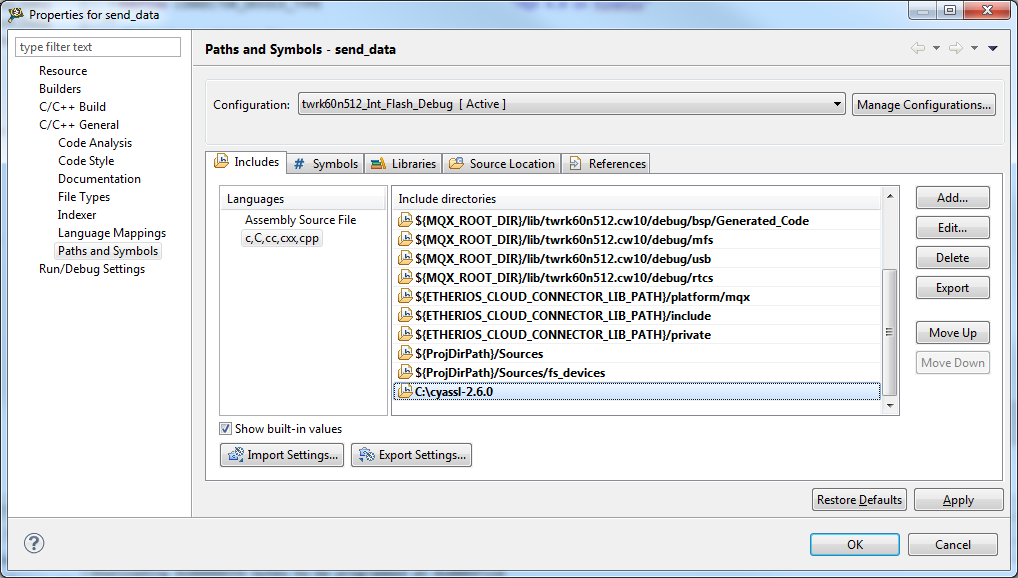Click the Import Settings button icon
The width and height of the screenshot is (1018, 578).
[x=236, y=455]
